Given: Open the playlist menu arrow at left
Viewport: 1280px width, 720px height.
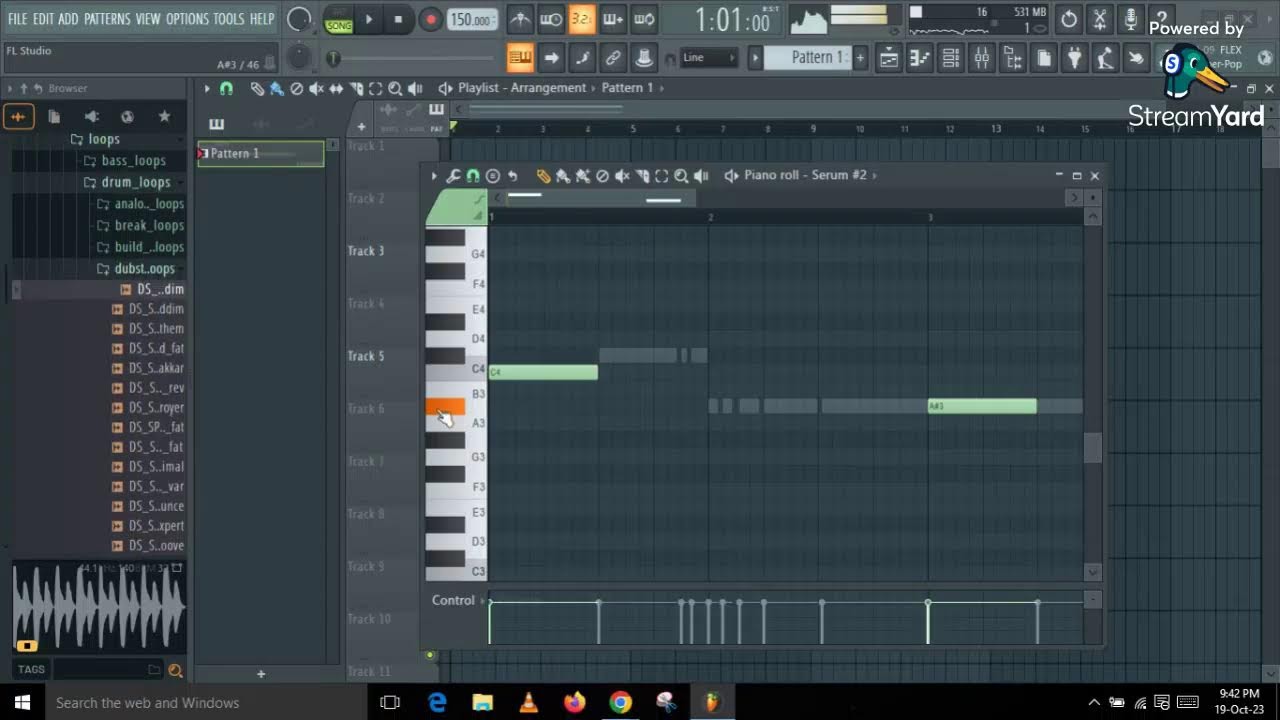Looking at the screenshot, I should 207,89.
